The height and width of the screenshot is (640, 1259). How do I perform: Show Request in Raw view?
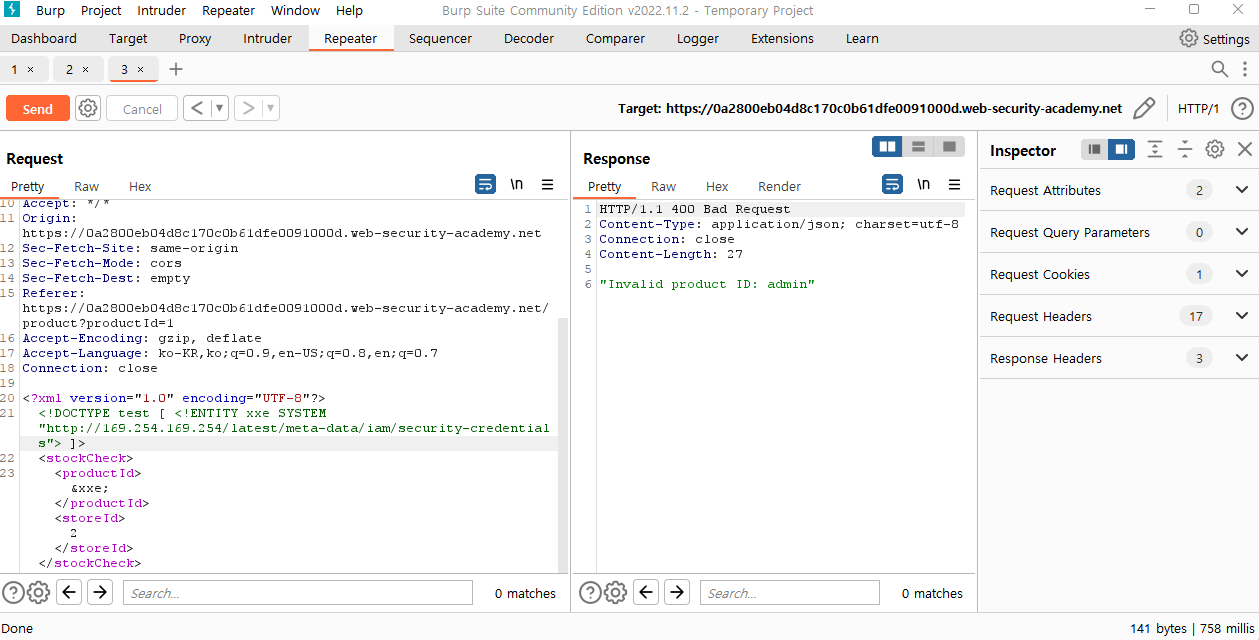[x=87, y=186]
